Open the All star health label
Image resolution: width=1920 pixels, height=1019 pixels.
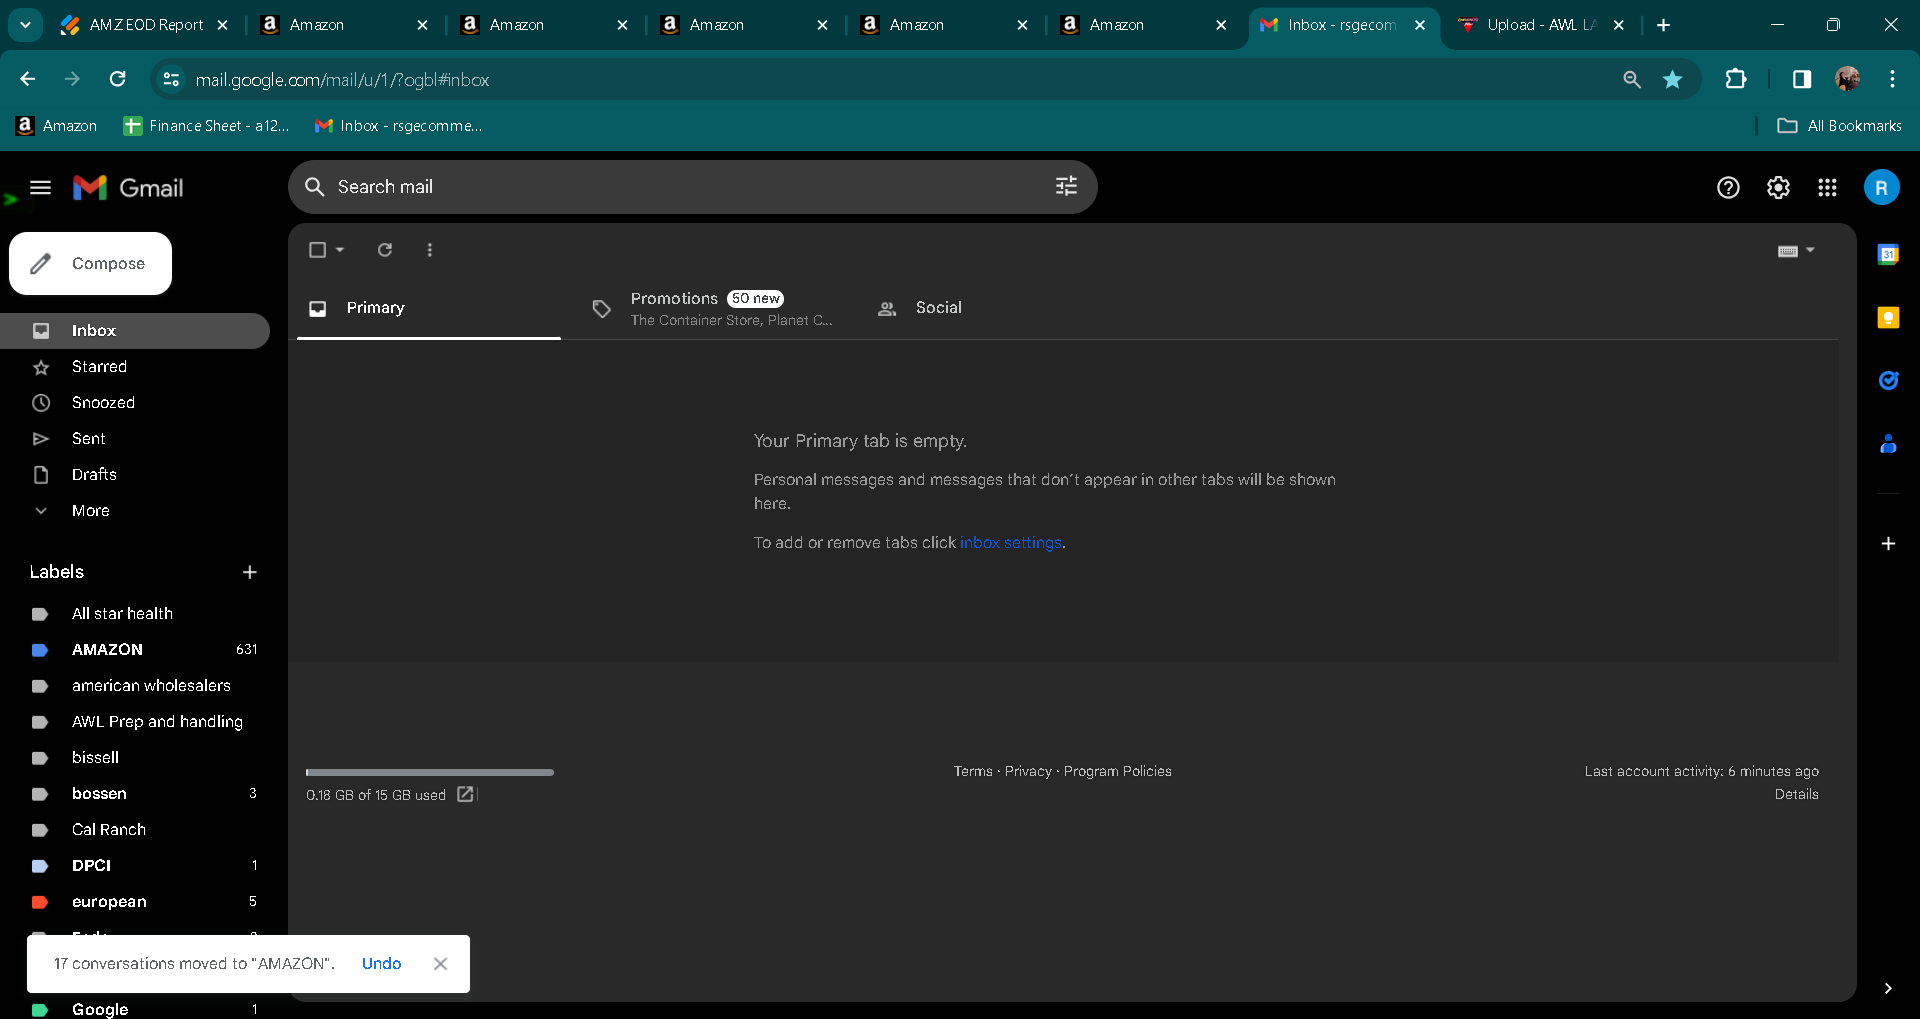point(135,614)
